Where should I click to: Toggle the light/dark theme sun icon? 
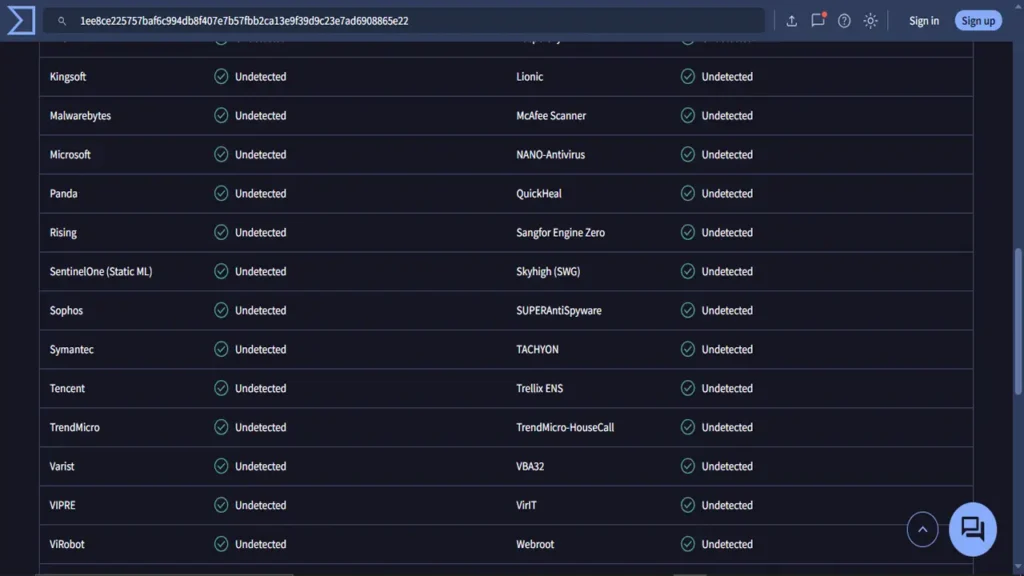click(x=870, y=21)
